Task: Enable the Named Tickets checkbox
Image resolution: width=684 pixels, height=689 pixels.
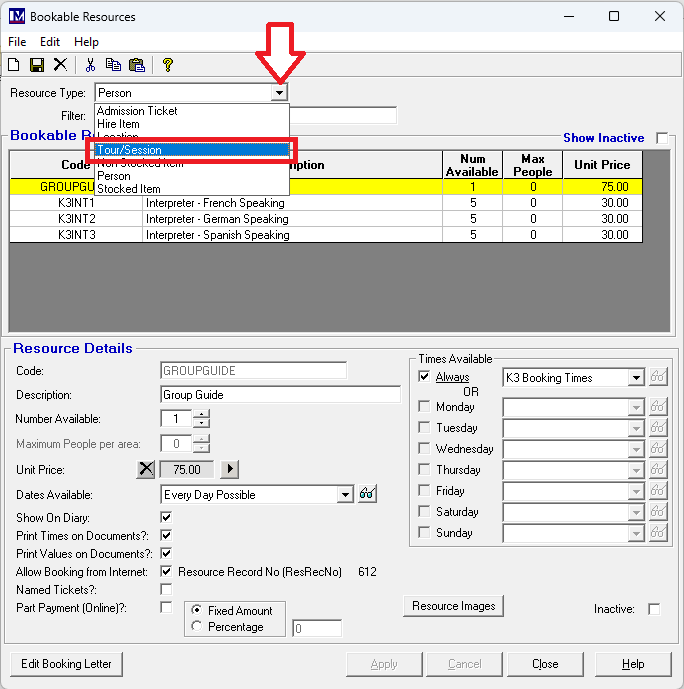Action: pos(166,590)
